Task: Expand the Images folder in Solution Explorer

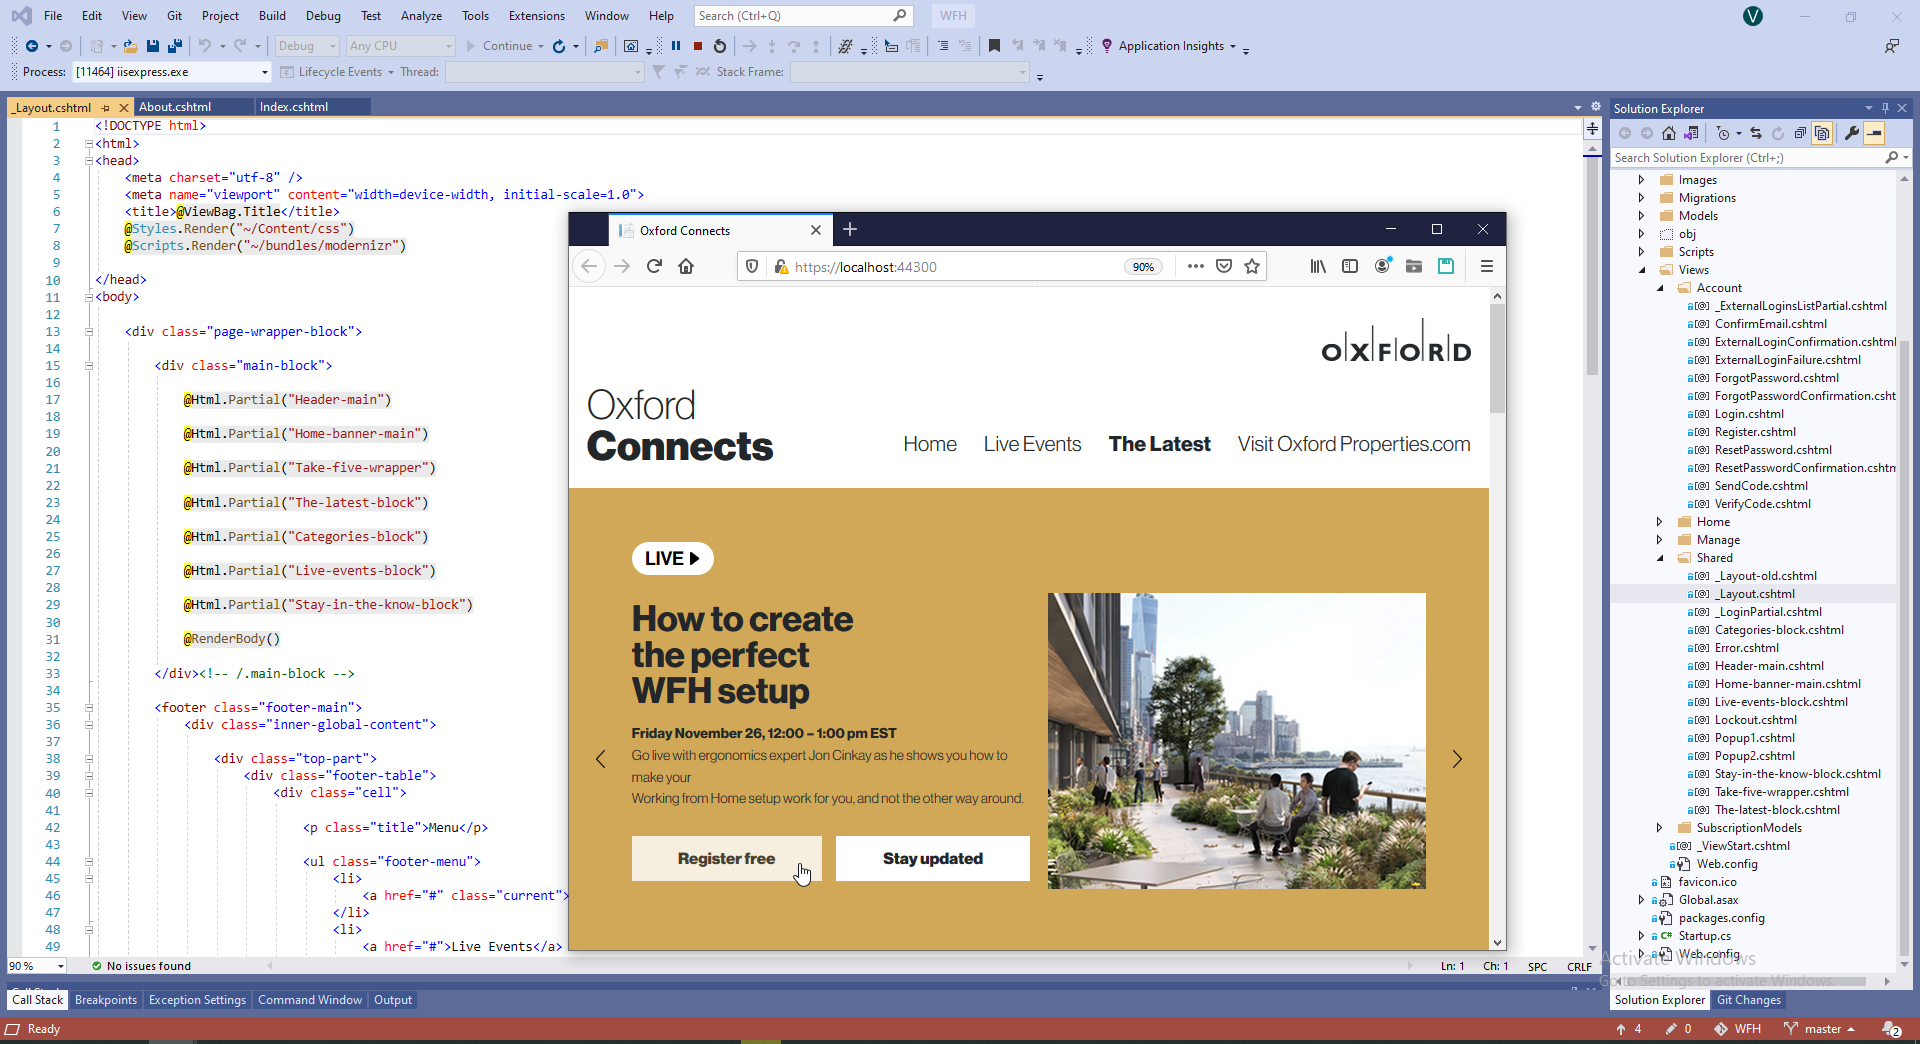Action: pyautogui.click(x=1641, y=180)
